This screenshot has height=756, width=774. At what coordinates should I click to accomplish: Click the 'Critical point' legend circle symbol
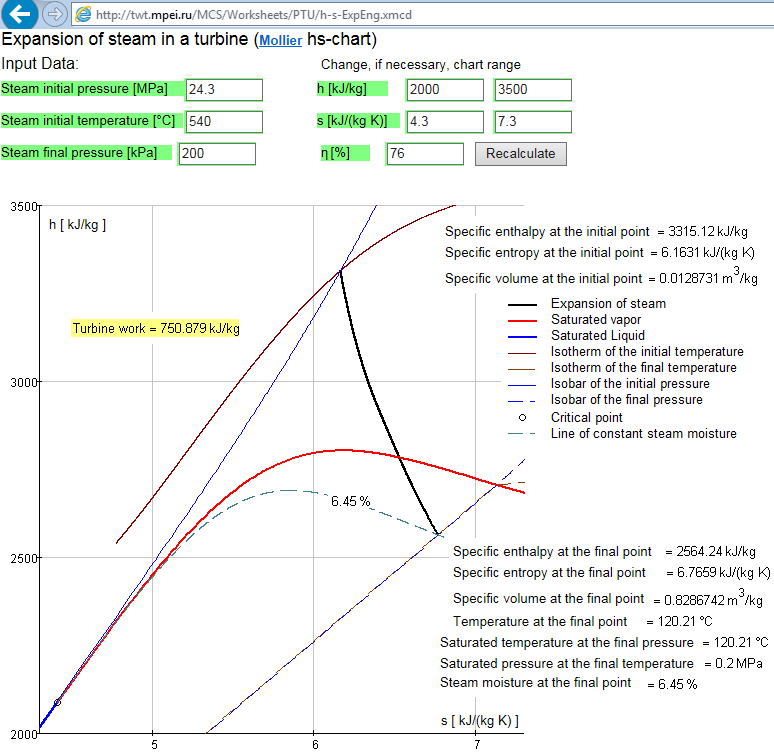522,417
